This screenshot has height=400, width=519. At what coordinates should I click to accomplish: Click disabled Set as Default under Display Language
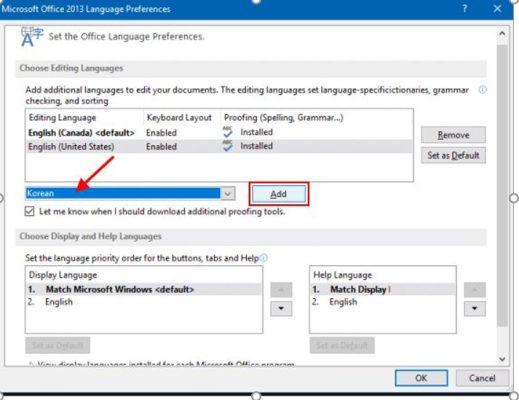pyautogui.click(x=58, y=345)
